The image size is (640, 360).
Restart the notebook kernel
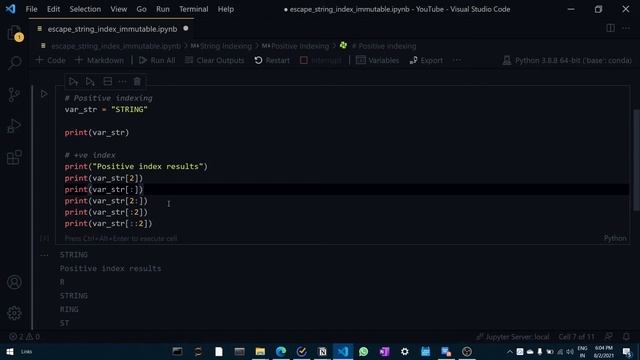[272, 60]
